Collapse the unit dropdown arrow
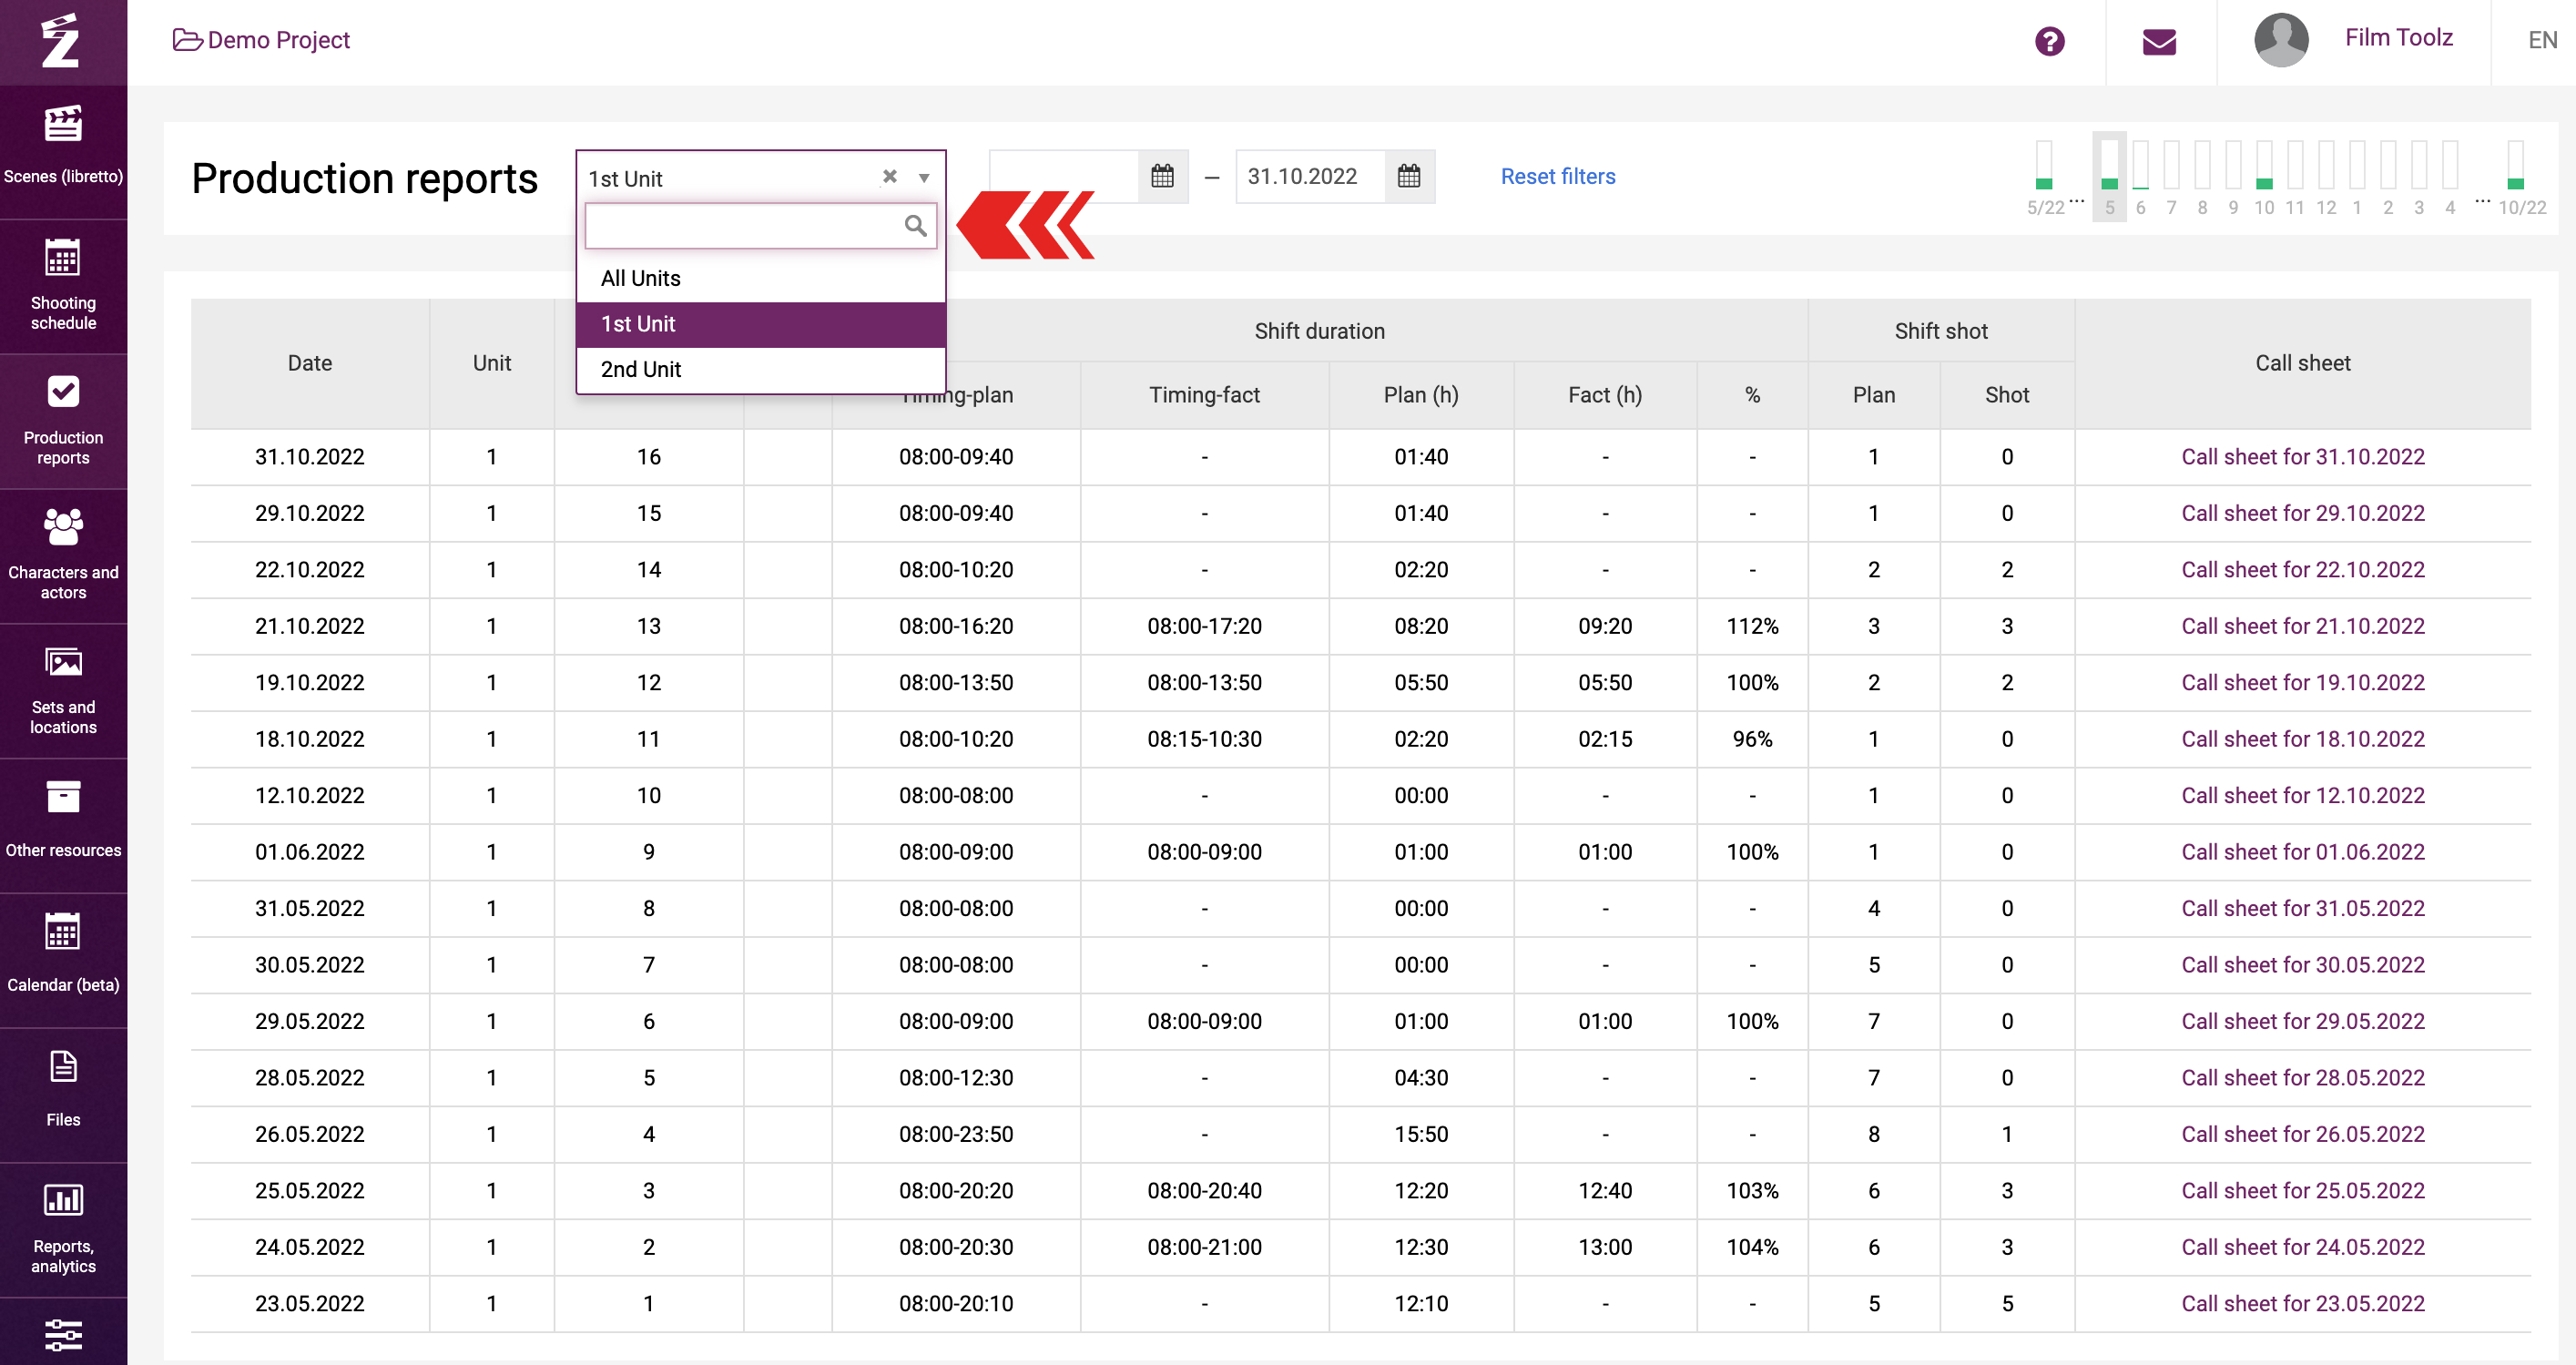The height and width of the screenshot is (1365, 2576). (x=924, y=178)
